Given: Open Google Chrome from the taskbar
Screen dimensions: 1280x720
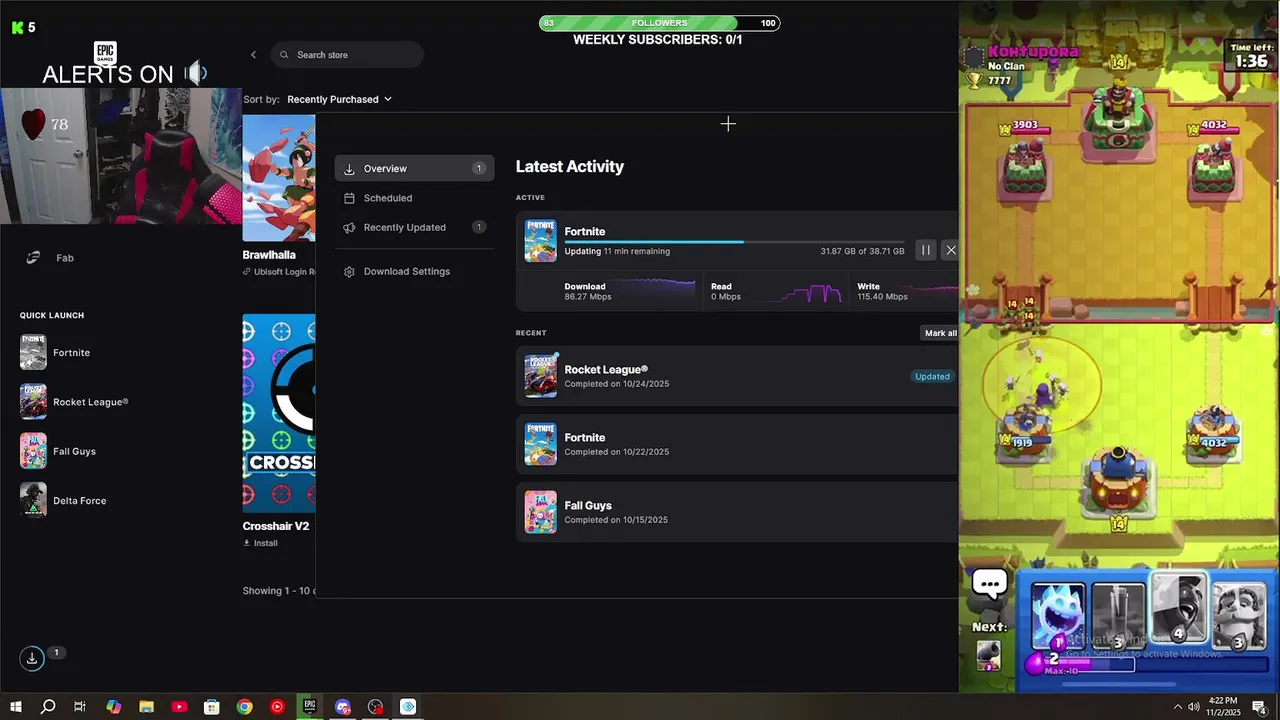Looking at the screenshot, I should [244, 707].
